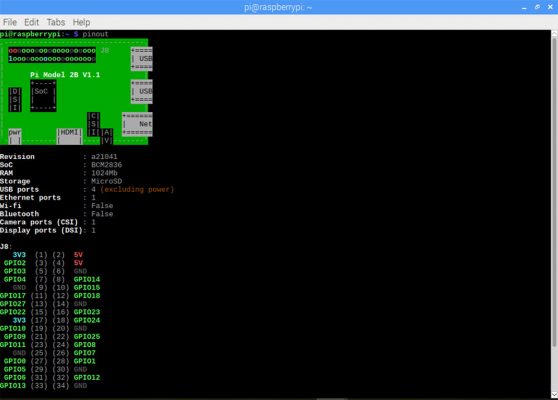Close the terminal window
Viewport: 558px width, 400px height.
point(550,7)
